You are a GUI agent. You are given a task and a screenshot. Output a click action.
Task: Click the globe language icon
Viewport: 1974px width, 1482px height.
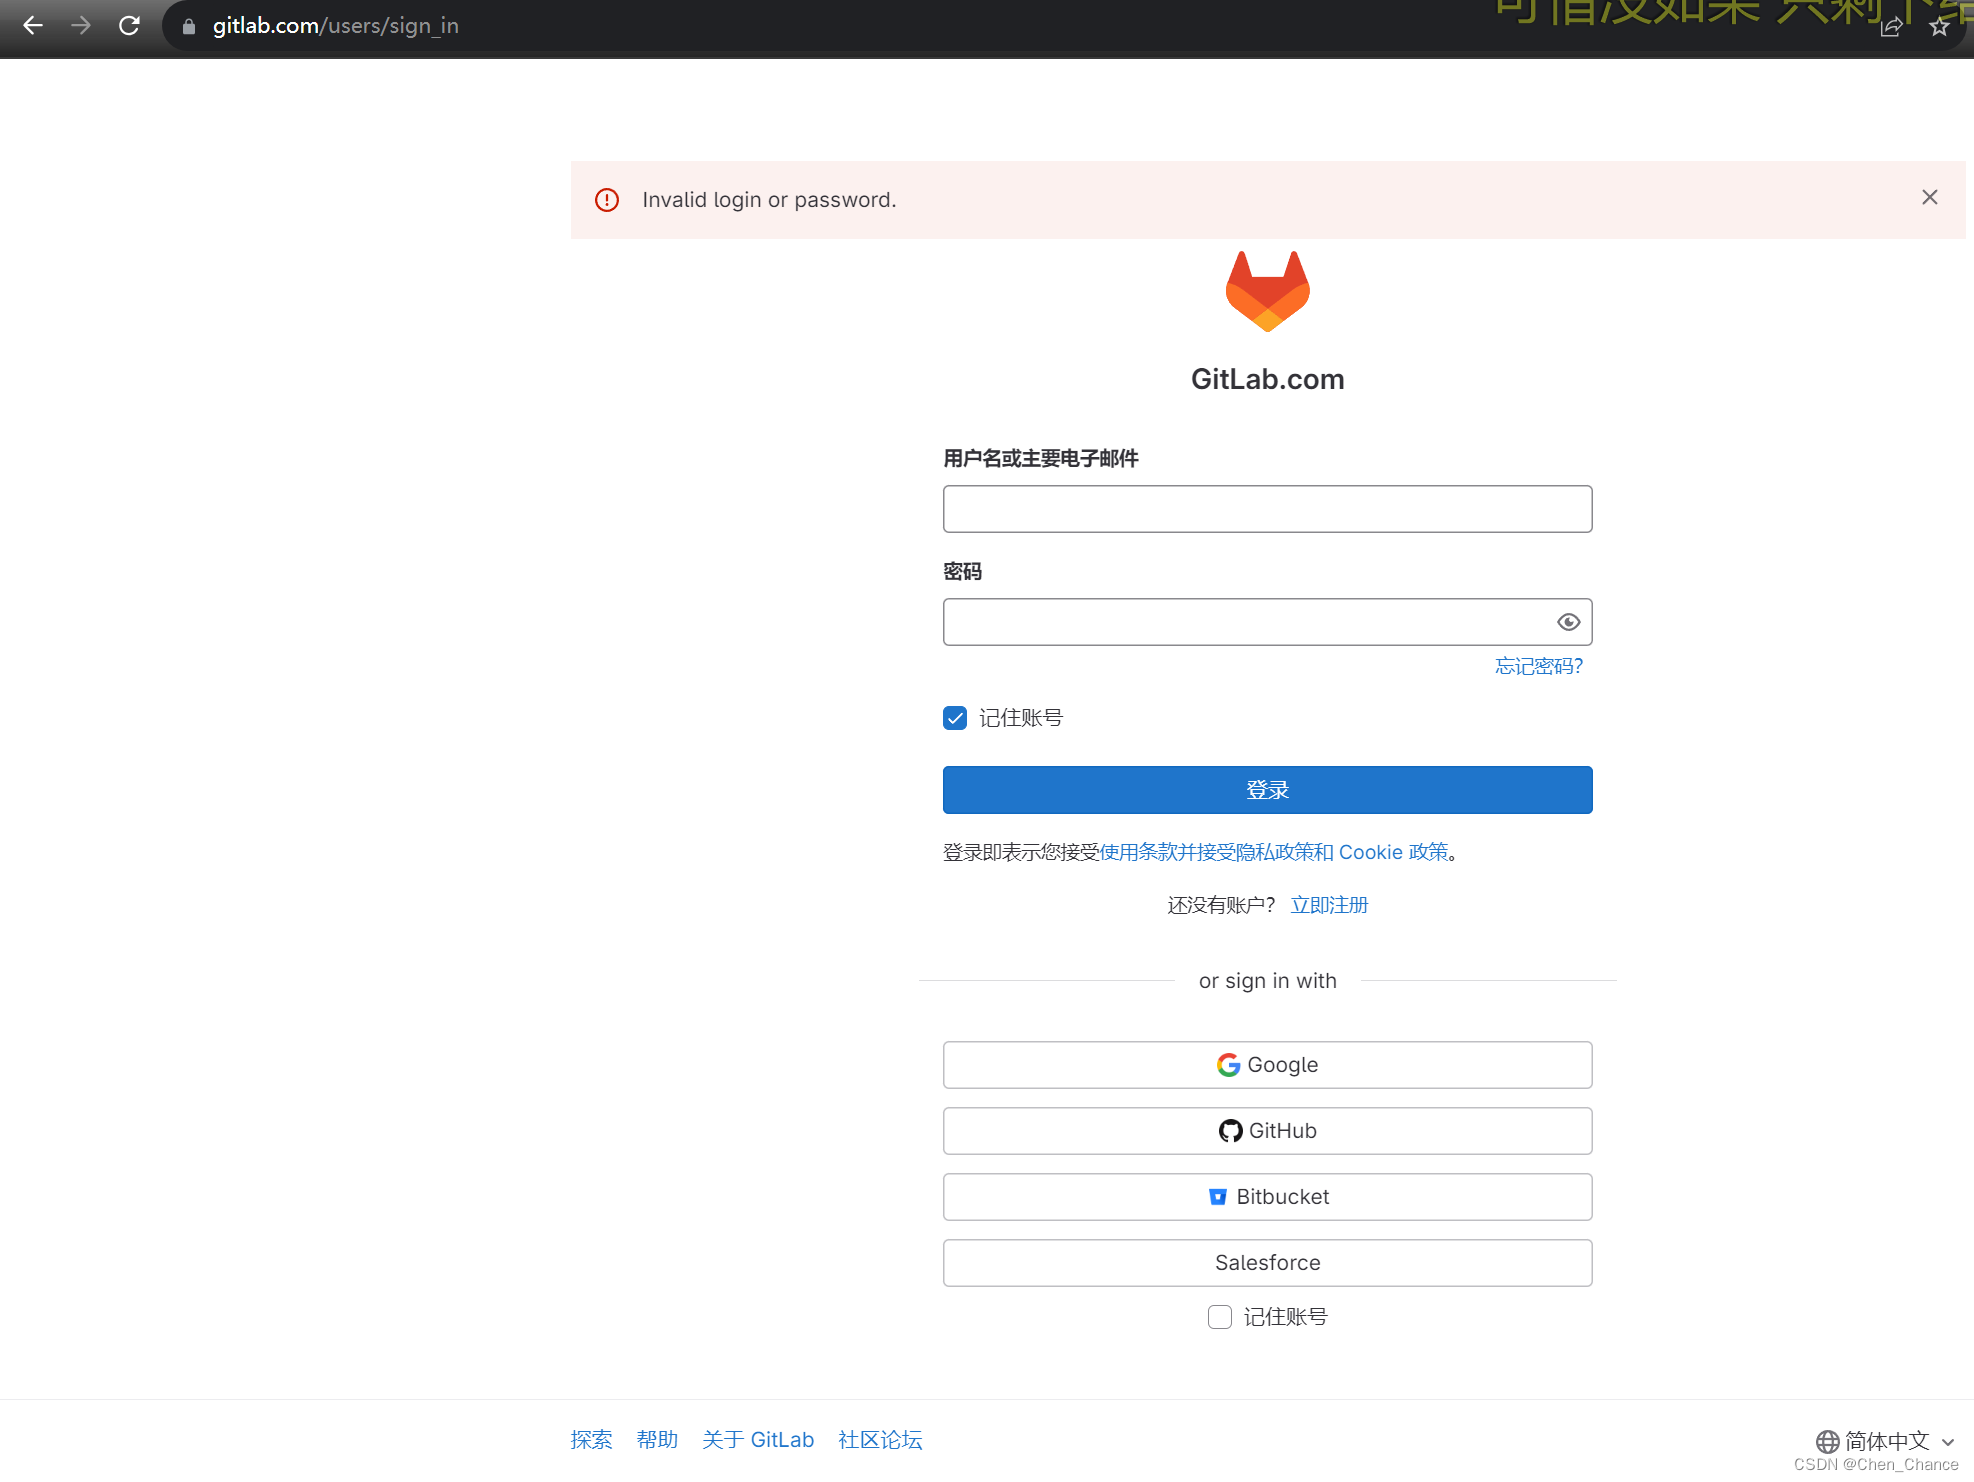coord(1827,1441)
